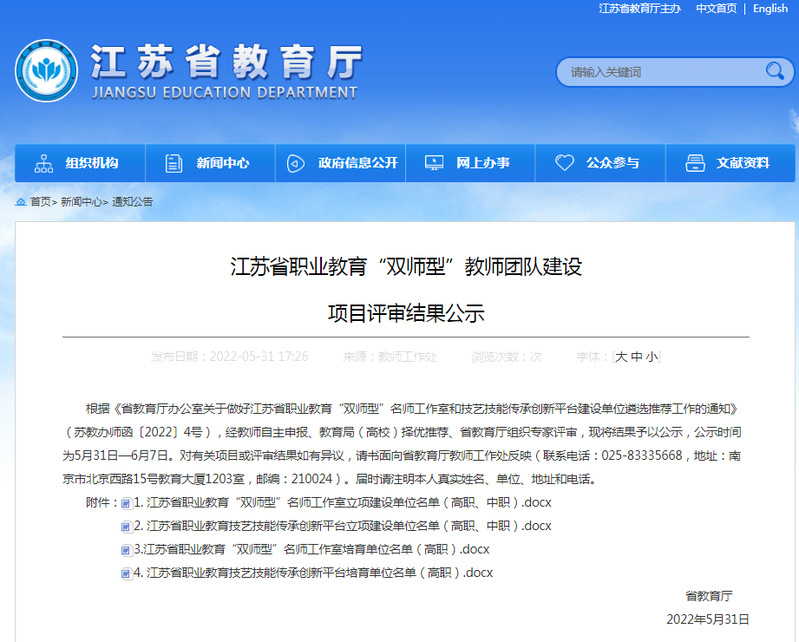Open the 组织机构 menu

[91, 163]
